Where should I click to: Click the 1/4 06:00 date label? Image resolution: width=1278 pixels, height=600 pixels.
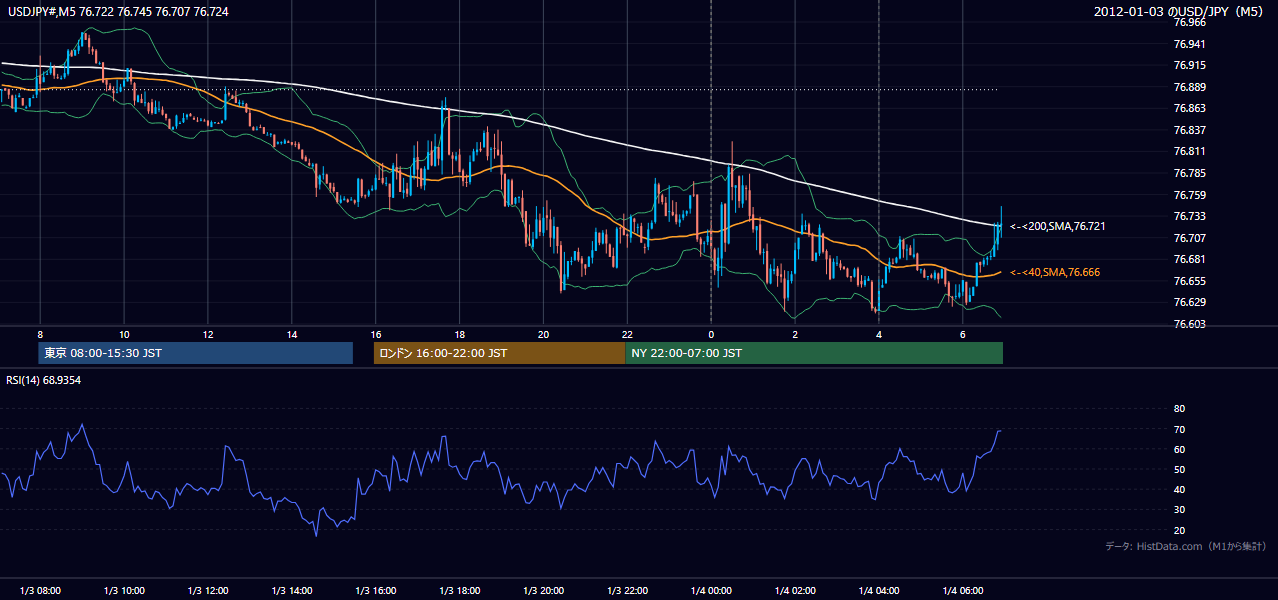pyautogui.click(x=962, y=590)
